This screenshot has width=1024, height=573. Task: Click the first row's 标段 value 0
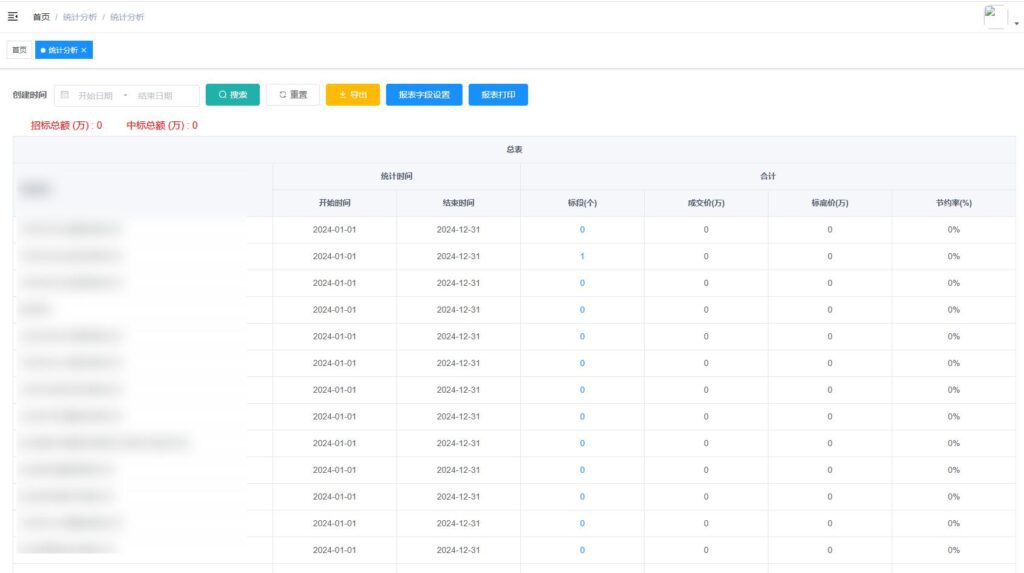[582, 230]
